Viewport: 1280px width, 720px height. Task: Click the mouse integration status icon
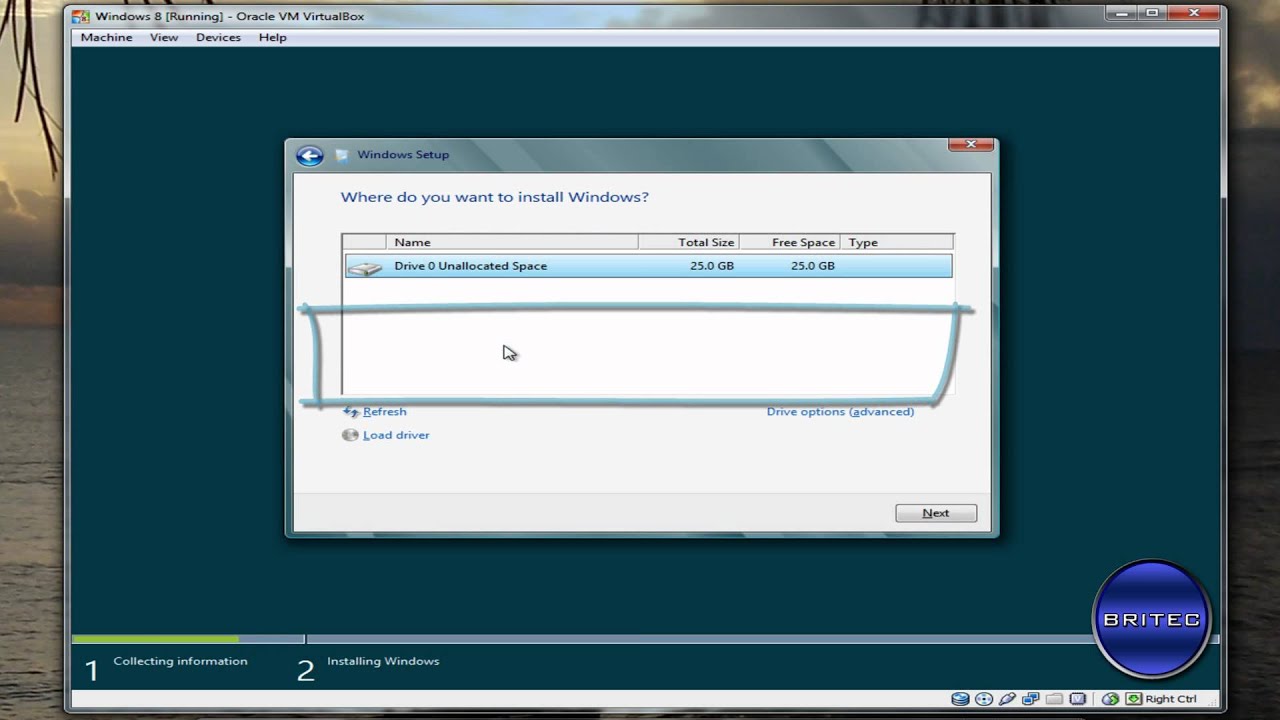tap(1110, 699)
